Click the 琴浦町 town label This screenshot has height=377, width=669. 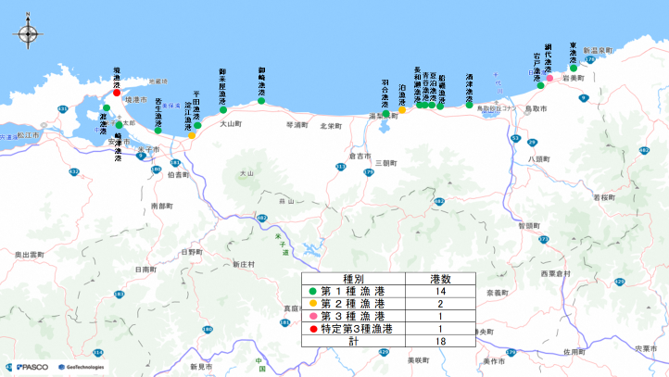[297, 125]
